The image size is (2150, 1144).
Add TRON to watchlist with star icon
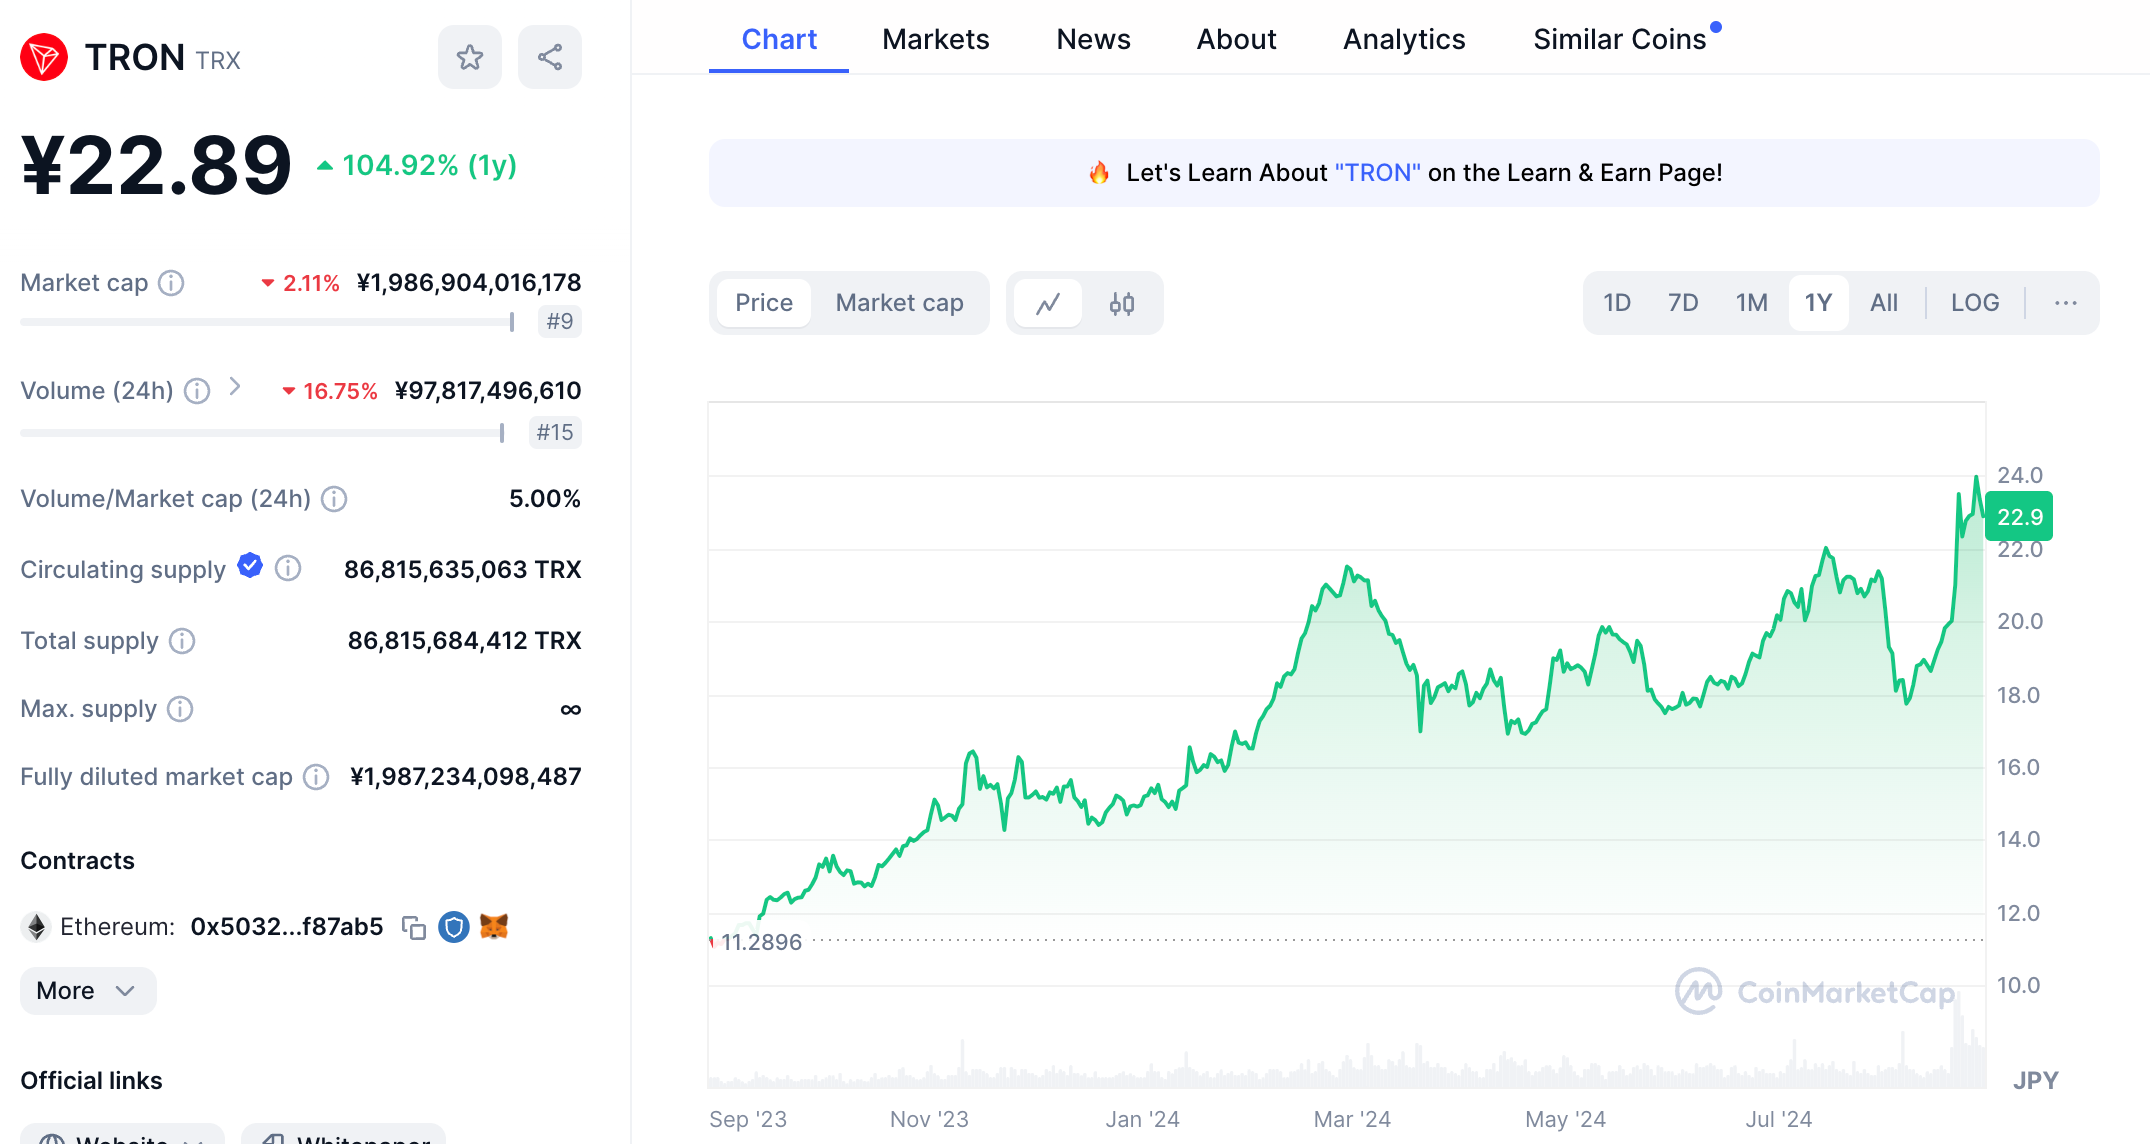pyautogui.click(x=469, y=57)
